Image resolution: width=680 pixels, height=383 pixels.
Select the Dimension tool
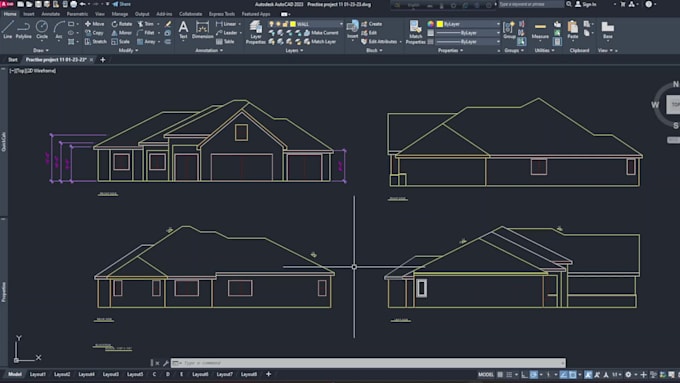202,30
